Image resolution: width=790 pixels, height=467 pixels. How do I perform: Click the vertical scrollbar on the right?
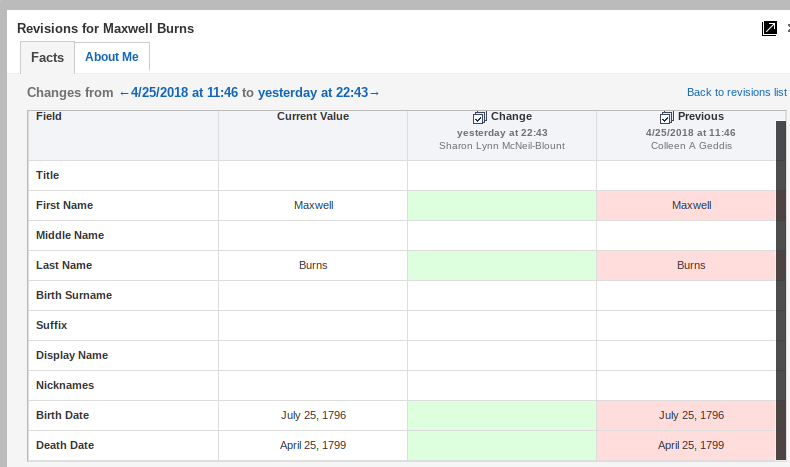[781, 290]
